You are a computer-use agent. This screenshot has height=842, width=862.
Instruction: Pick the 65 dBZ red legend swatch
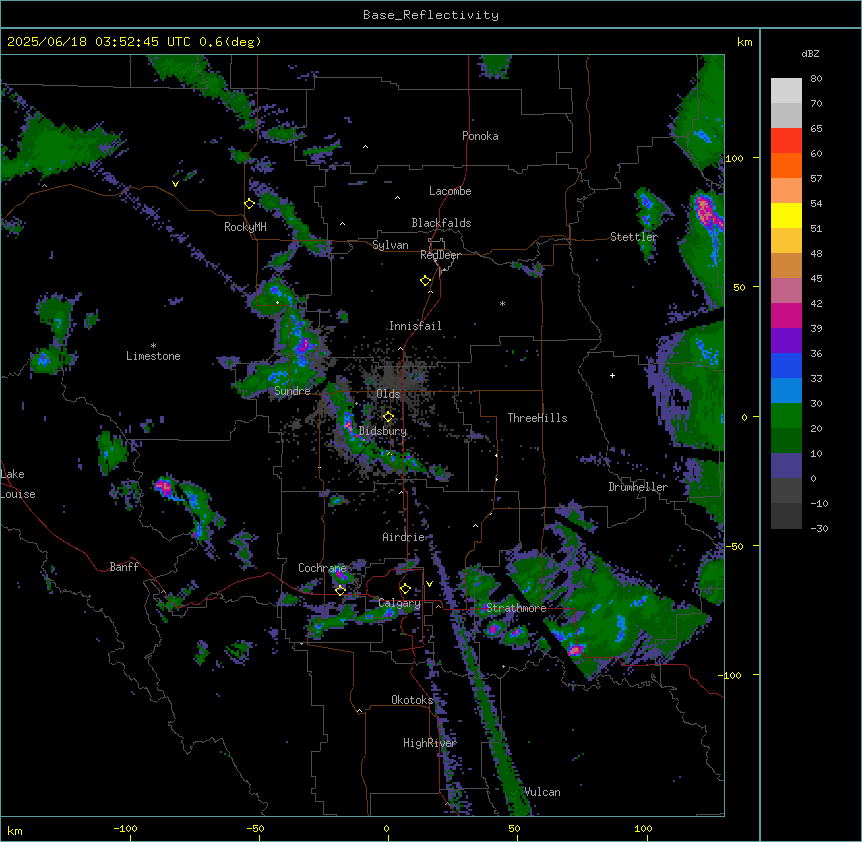[x=786, y=140]
